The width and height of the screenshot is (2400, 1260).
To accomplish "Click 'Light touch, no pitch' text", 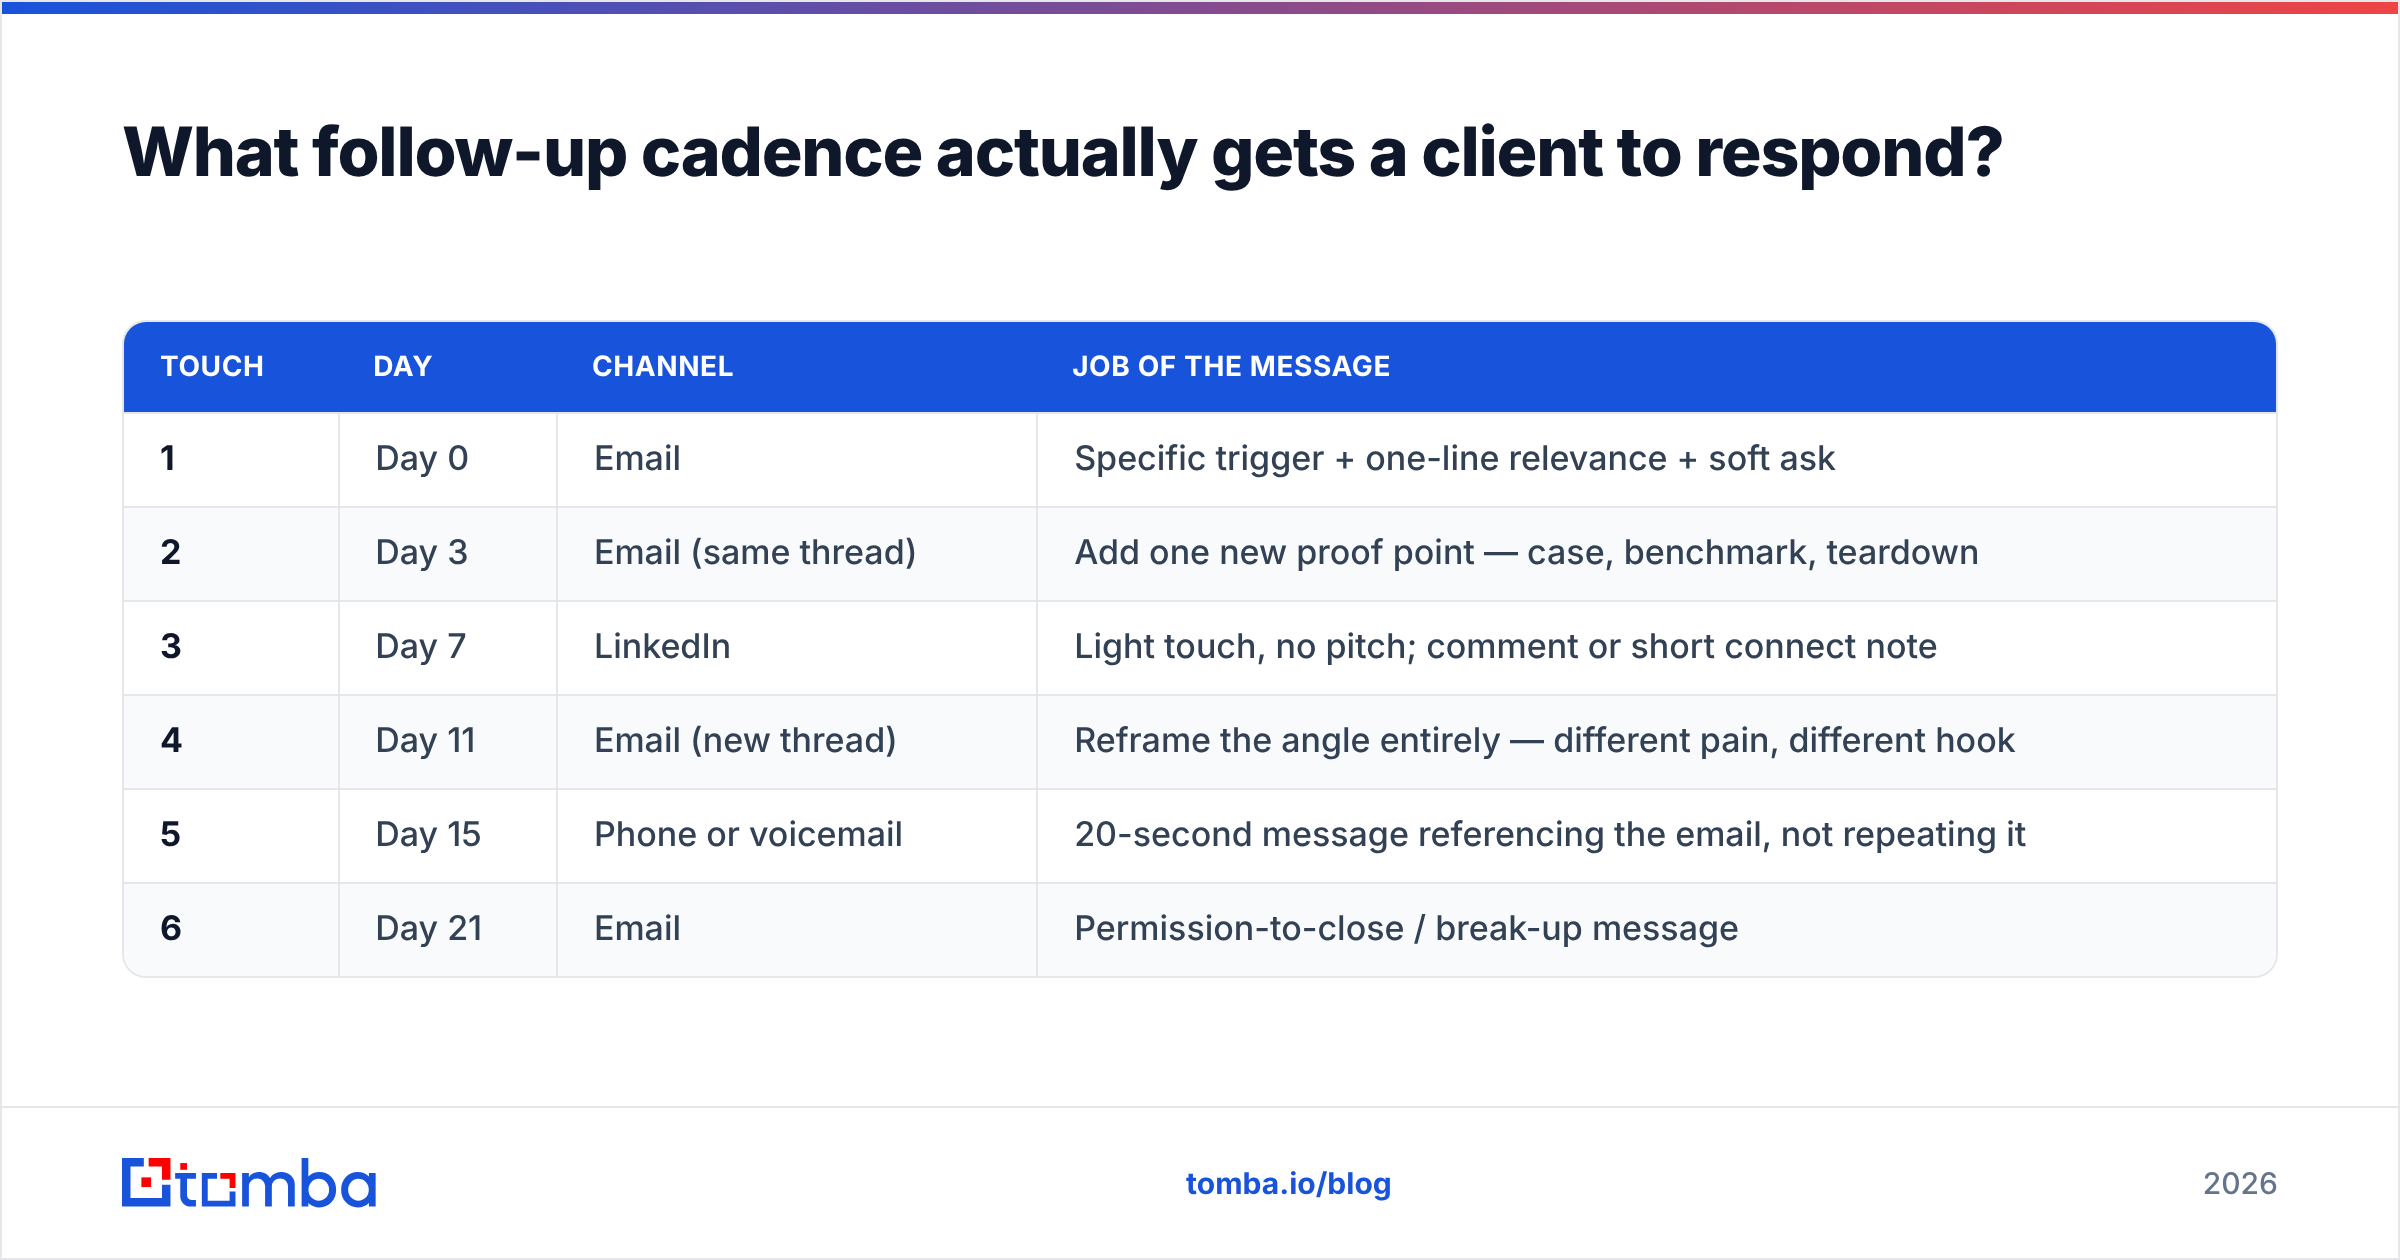I will coord(1245,646).
